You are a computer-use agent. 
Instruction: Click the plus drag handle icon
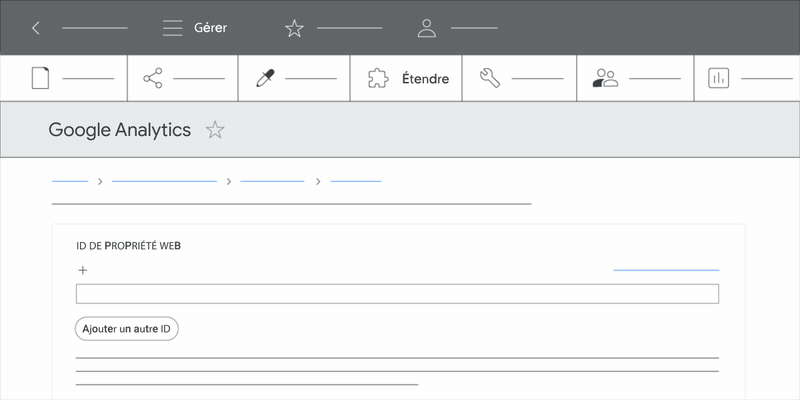(x=83, y=270)
